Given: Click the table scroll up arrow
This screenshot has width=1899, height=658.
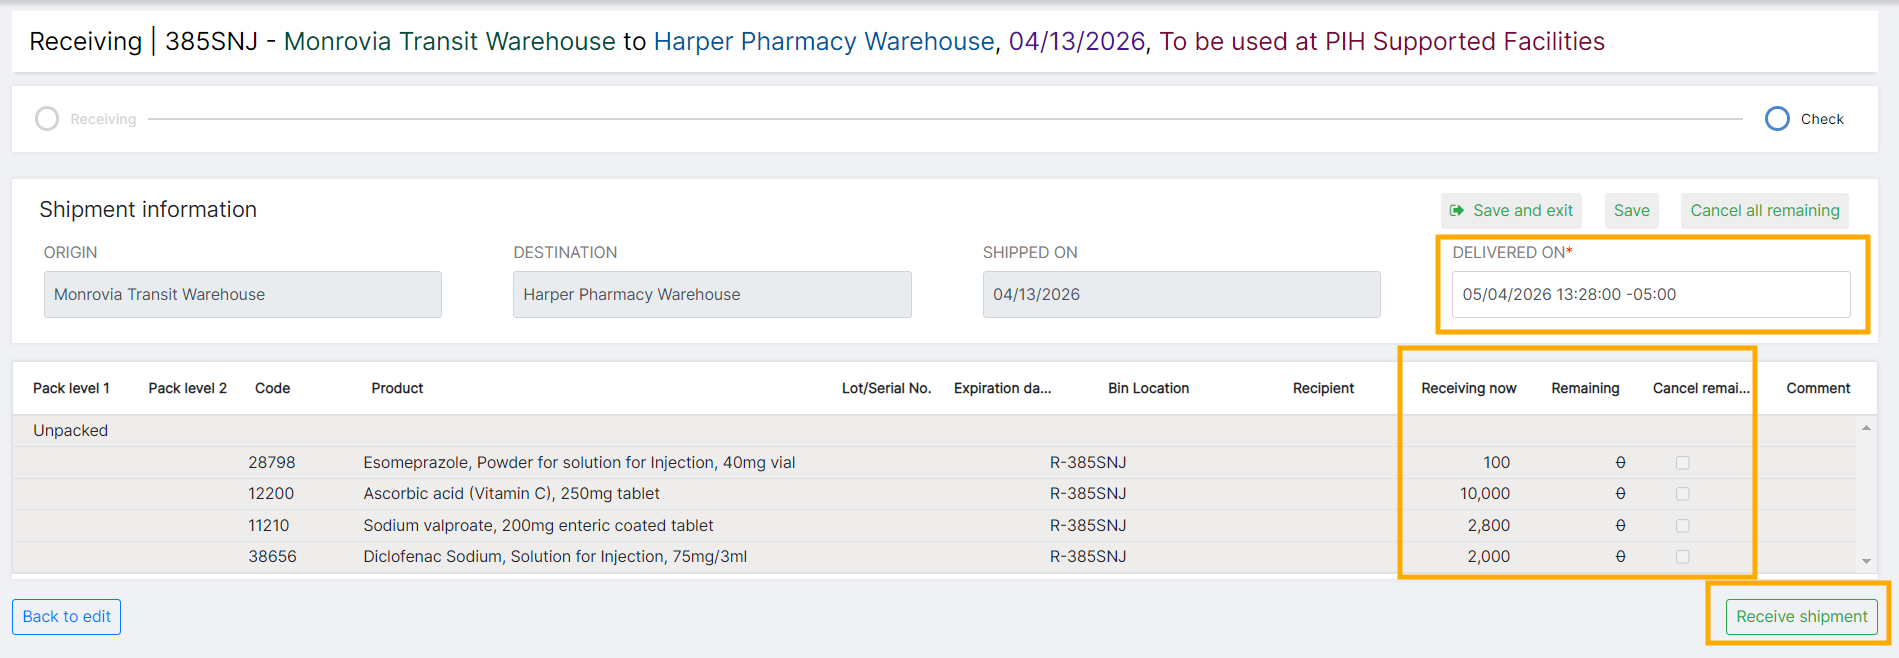Looking at the screenshot, I should click(1866, 428).
